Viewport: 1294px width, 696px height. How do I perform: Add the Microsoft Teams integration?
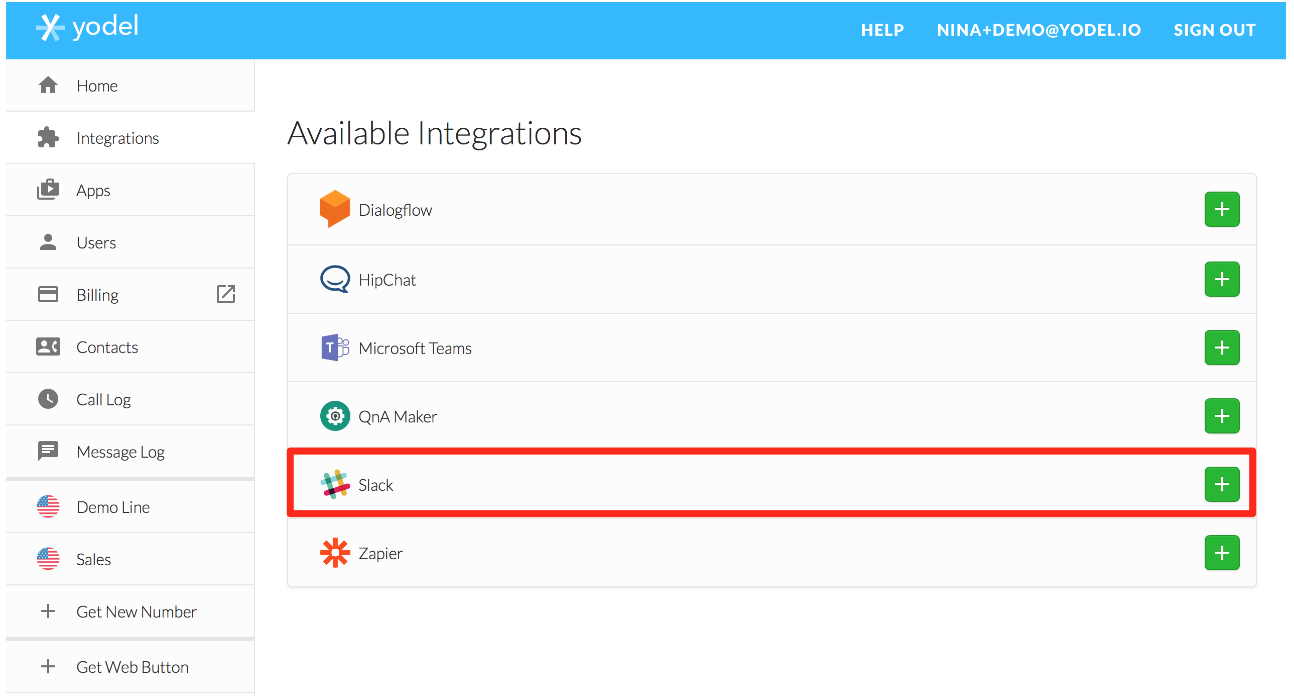[x=1222, y=348]
